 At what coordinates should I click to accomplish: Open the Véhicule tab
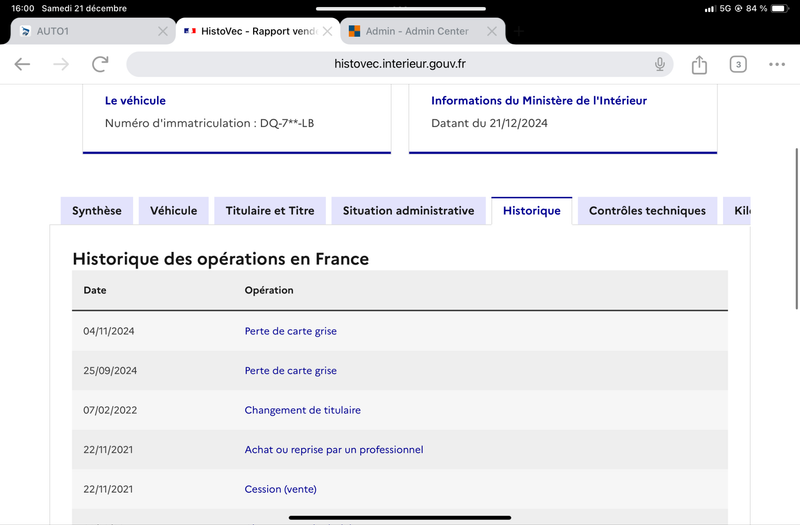(173, 211)
